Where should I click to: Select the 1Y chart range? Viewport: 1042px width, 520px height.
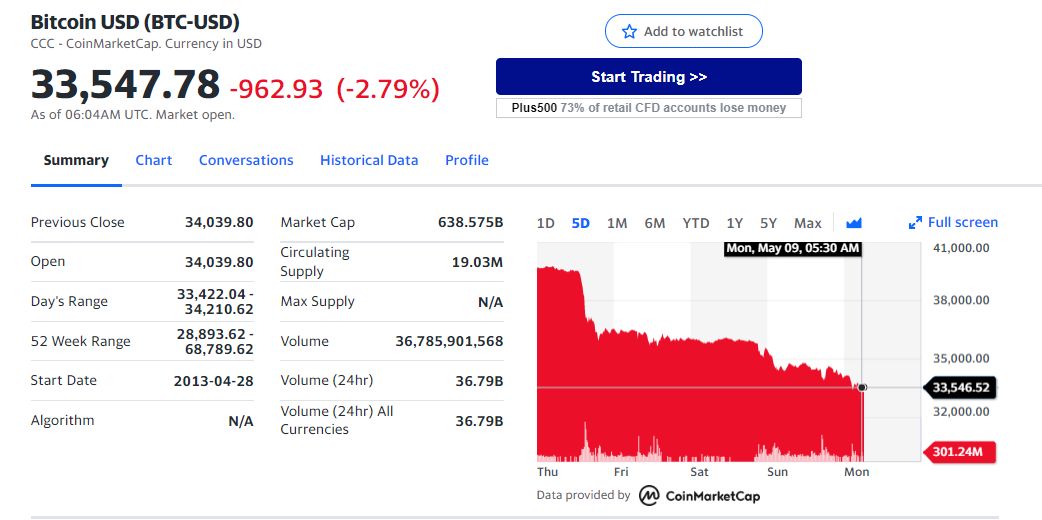point(734,223)
